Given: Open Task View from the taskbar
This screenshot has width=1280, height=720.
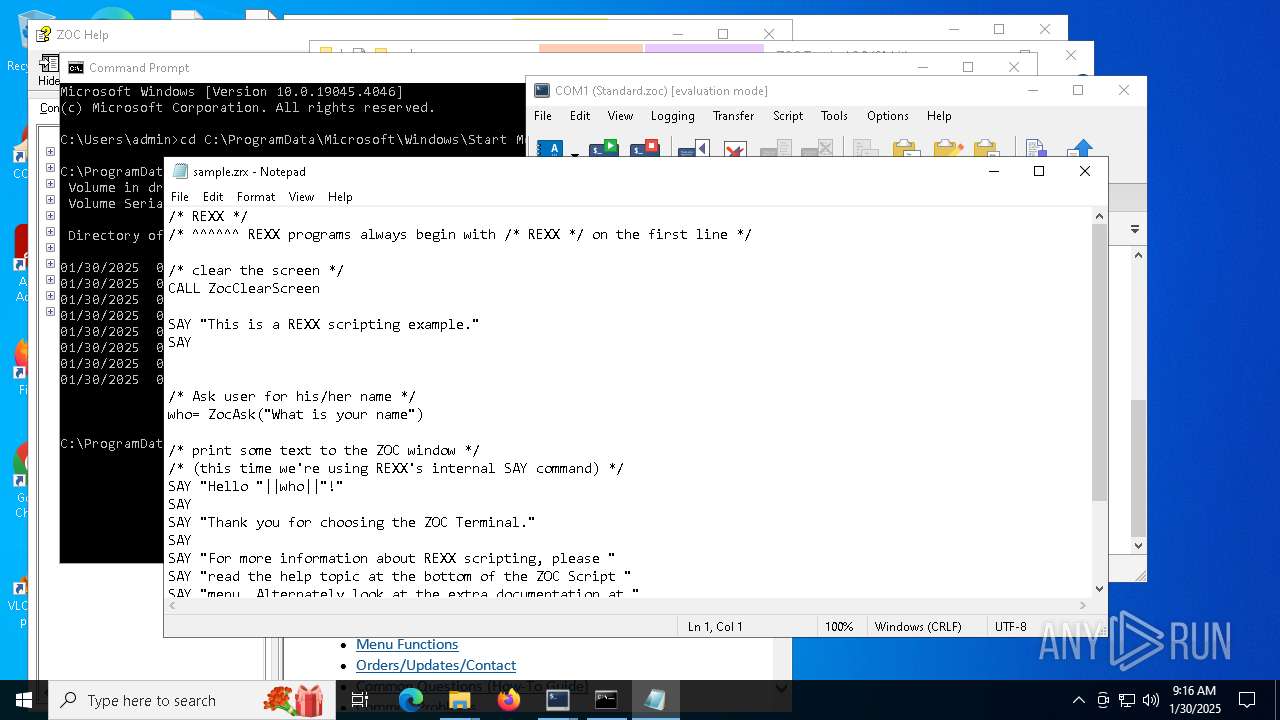Looking at the screenshot, I should pyautogui.click(x=361, y=700).
